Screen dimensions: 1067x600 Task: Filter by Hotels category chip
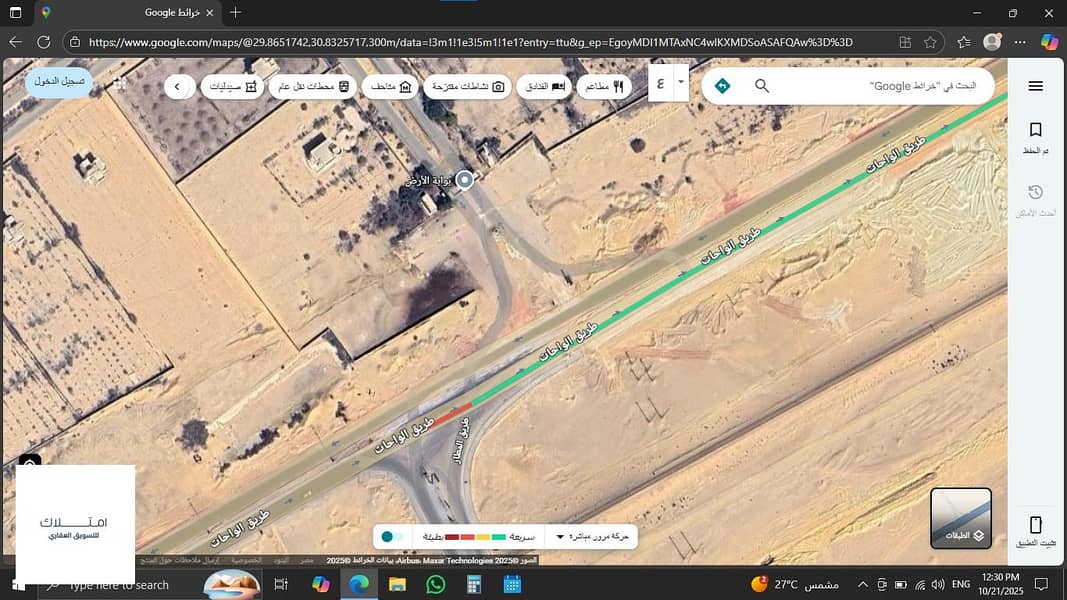(x=545, y=87)
